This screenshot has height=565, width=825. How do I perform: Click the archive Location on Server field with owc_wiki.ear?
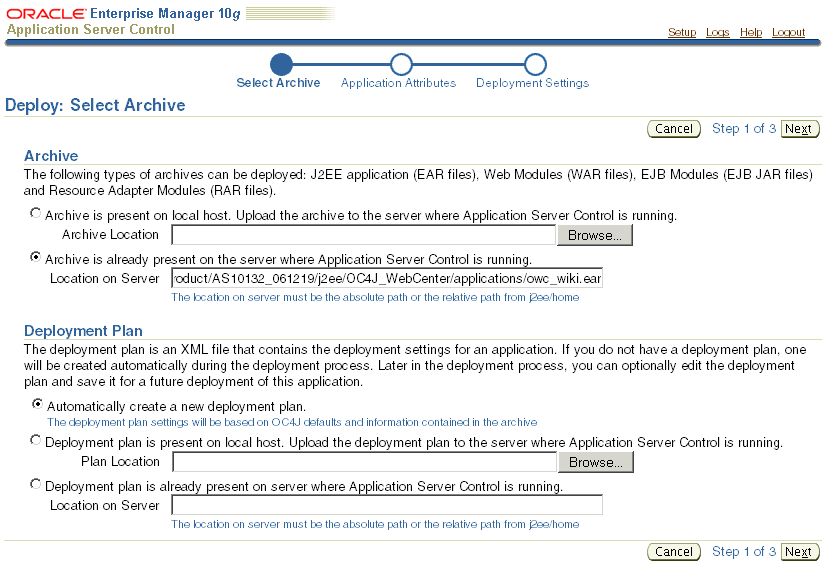[387, 278]
